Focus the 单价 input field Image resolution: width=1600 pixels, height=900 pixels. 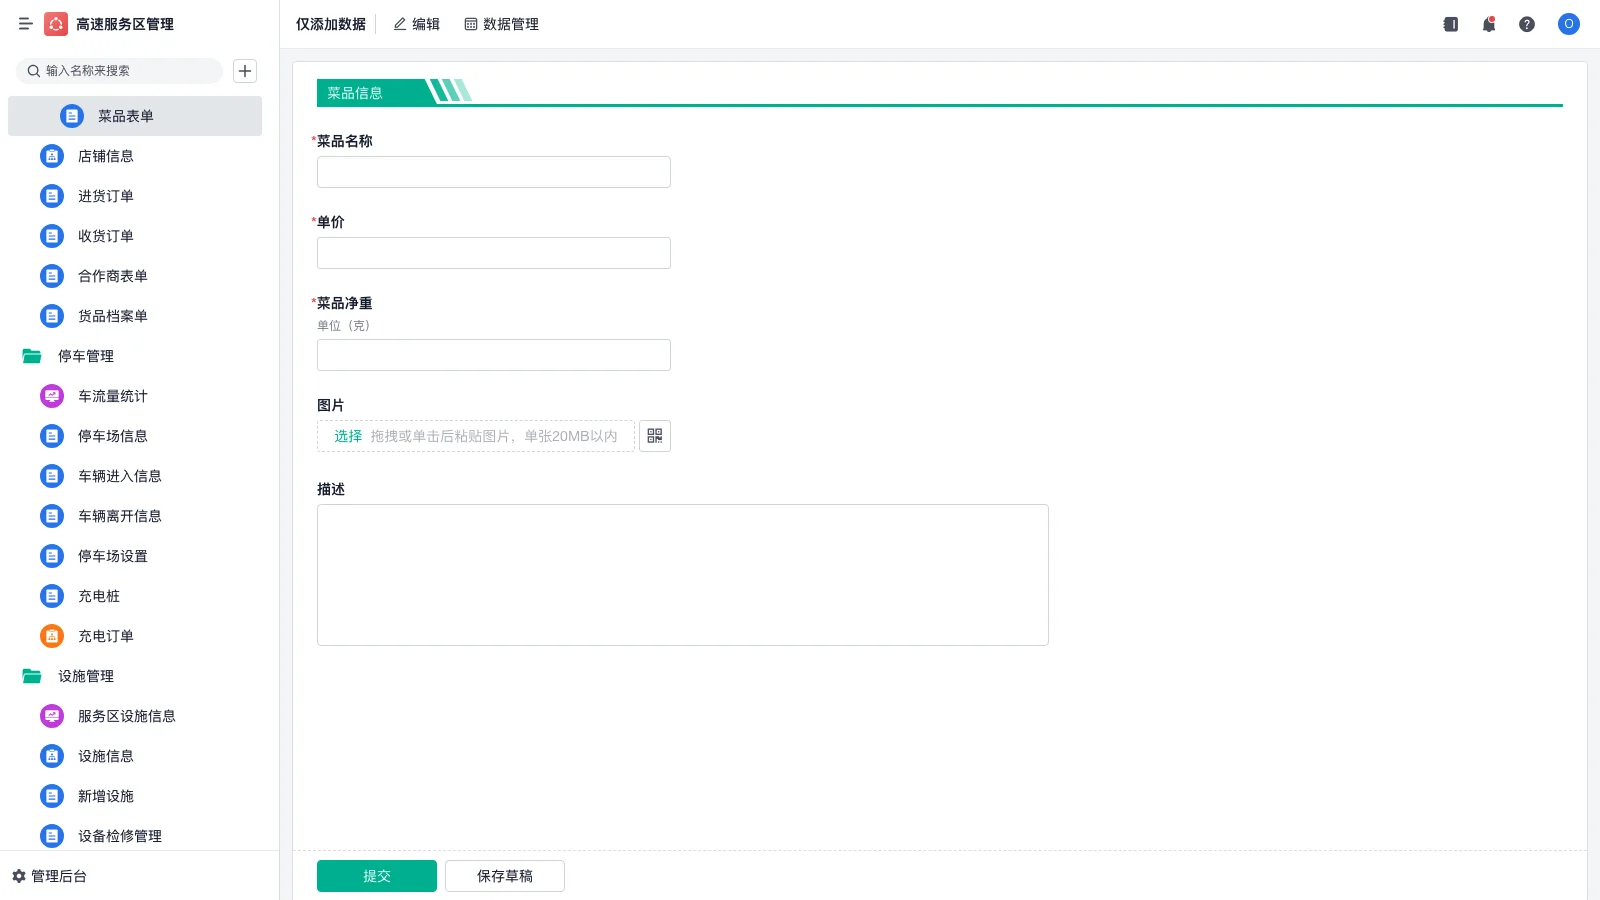click(x=494, y=253)
